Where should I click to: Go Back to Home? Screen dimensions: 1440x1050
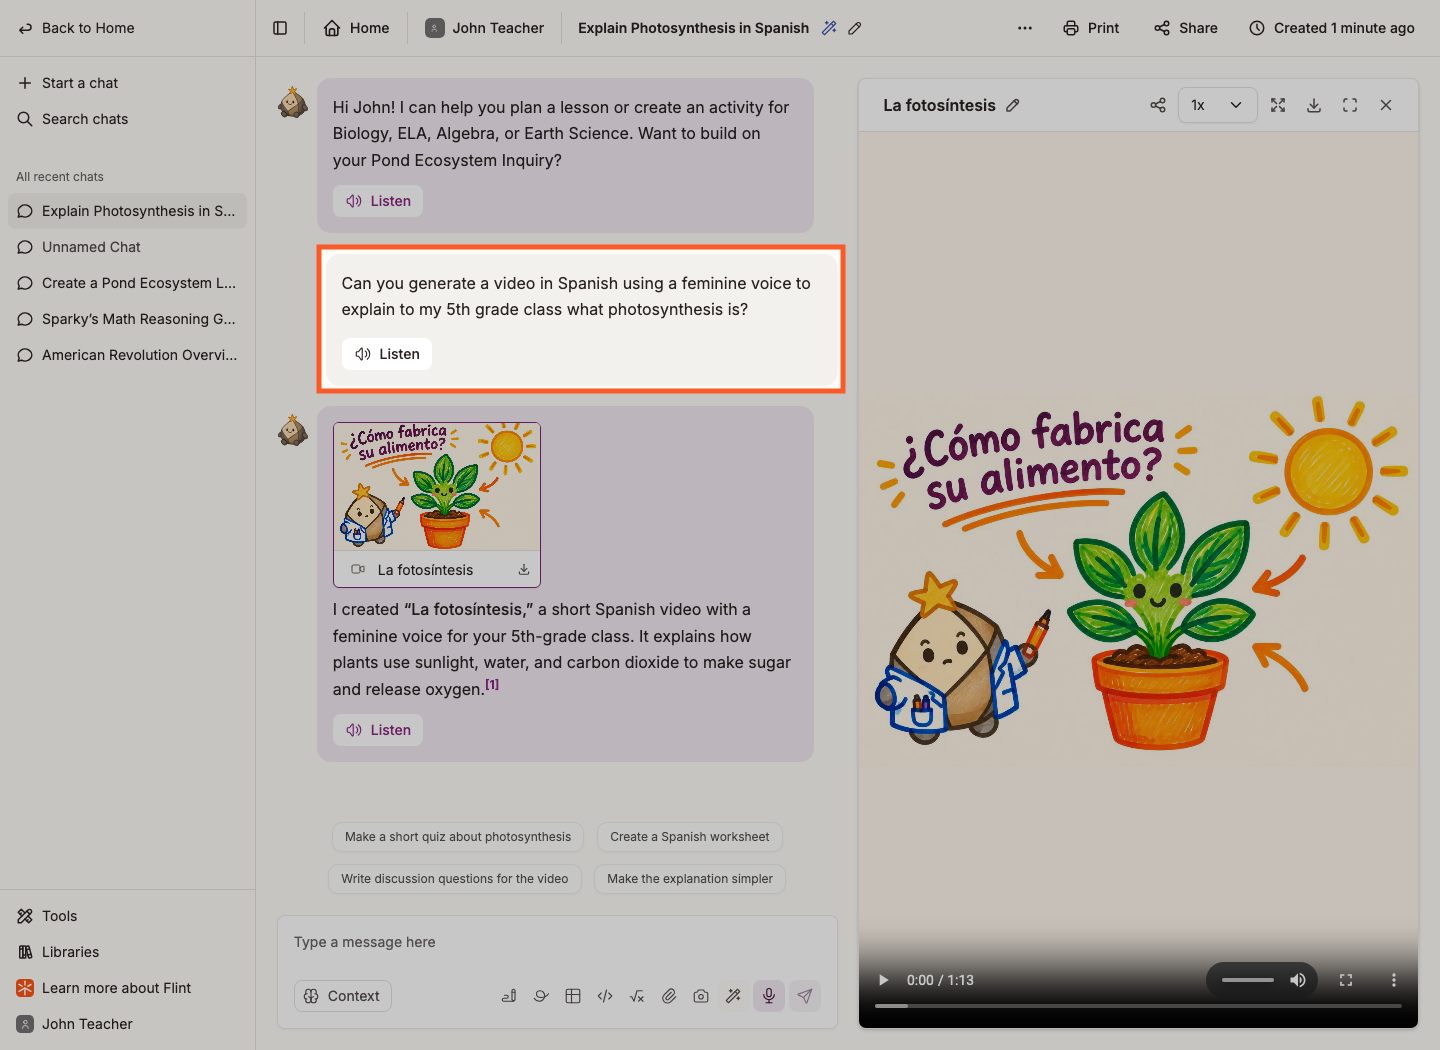76,28
